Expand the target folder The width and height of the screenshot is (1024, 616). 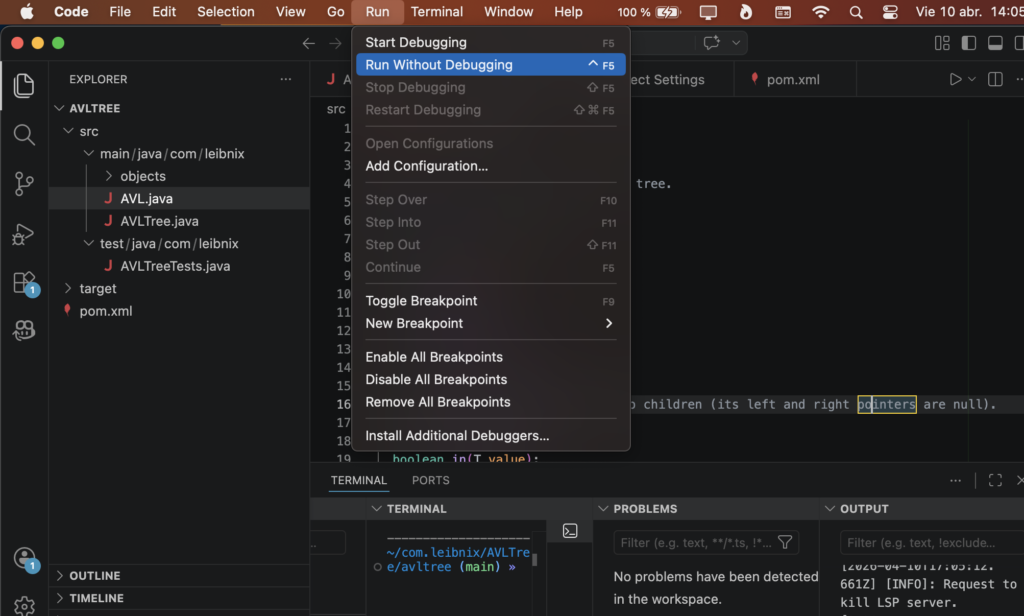click(98, 288)
